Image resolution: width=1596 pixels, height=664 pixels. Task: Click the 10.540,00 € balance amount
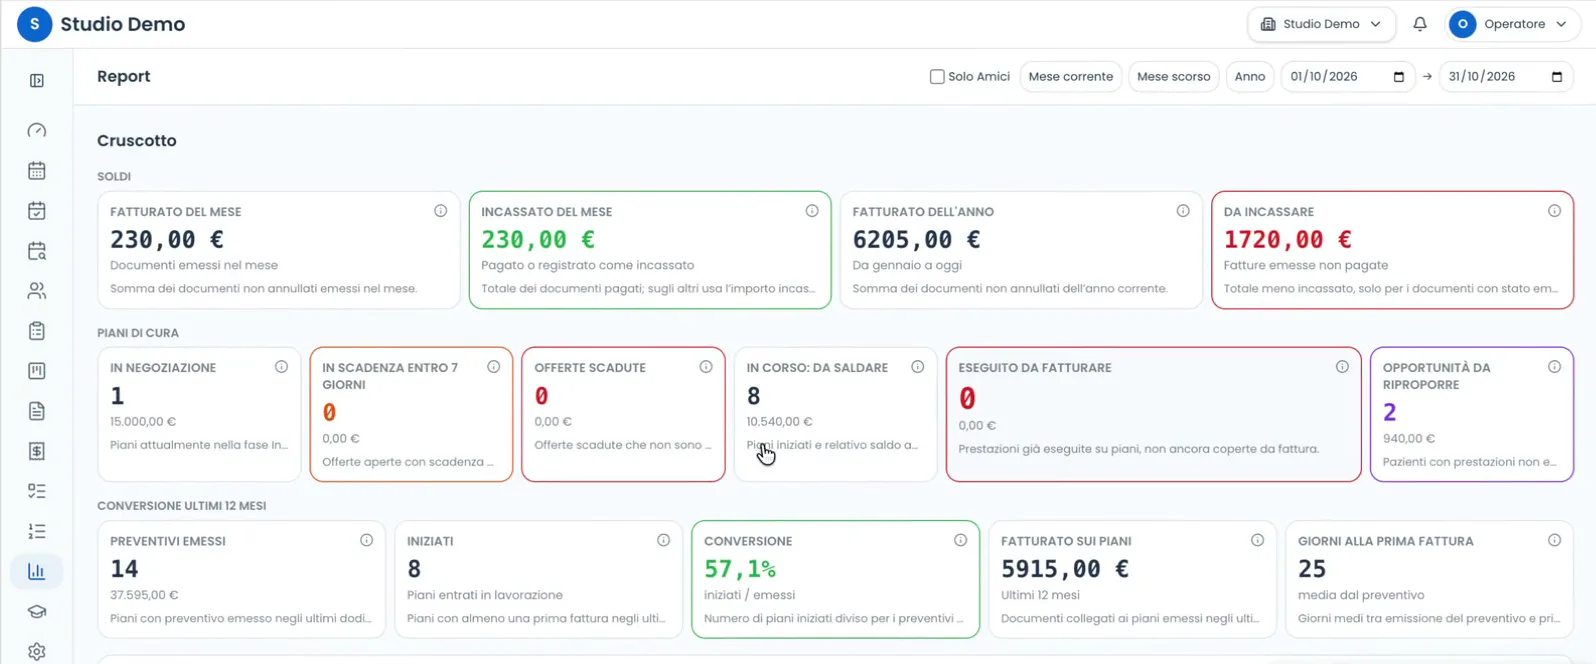tap(779, 422)
